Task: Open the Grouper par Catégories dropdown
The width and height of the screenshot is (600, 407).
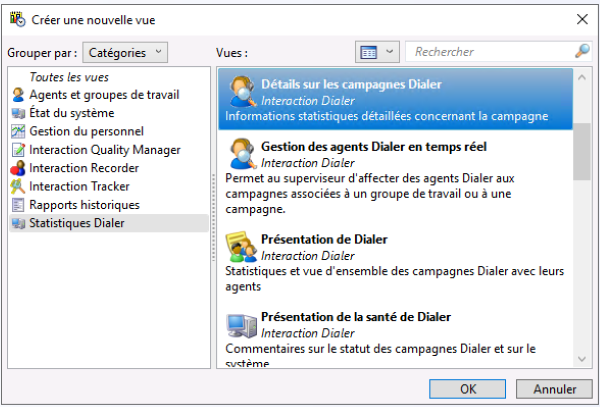Action: 125,52
